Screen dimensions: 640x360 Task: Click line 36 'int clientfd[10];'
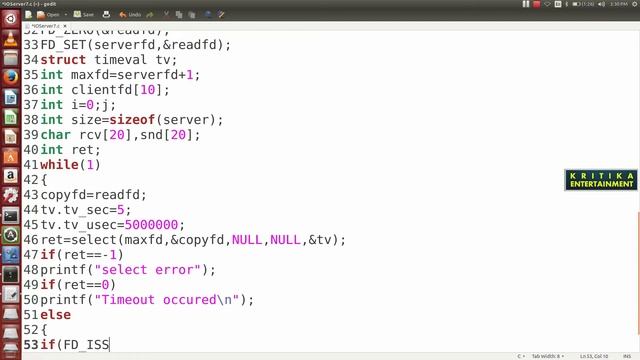point(104,90)
